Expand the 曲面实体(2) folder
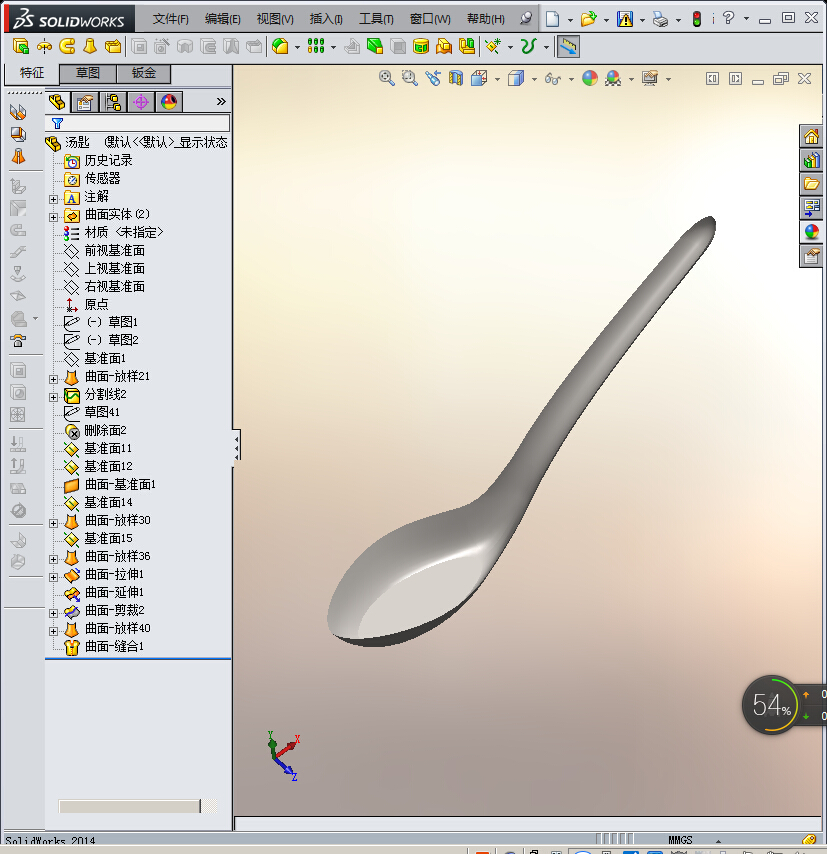The image size is (827, 854). coord(53,217)
